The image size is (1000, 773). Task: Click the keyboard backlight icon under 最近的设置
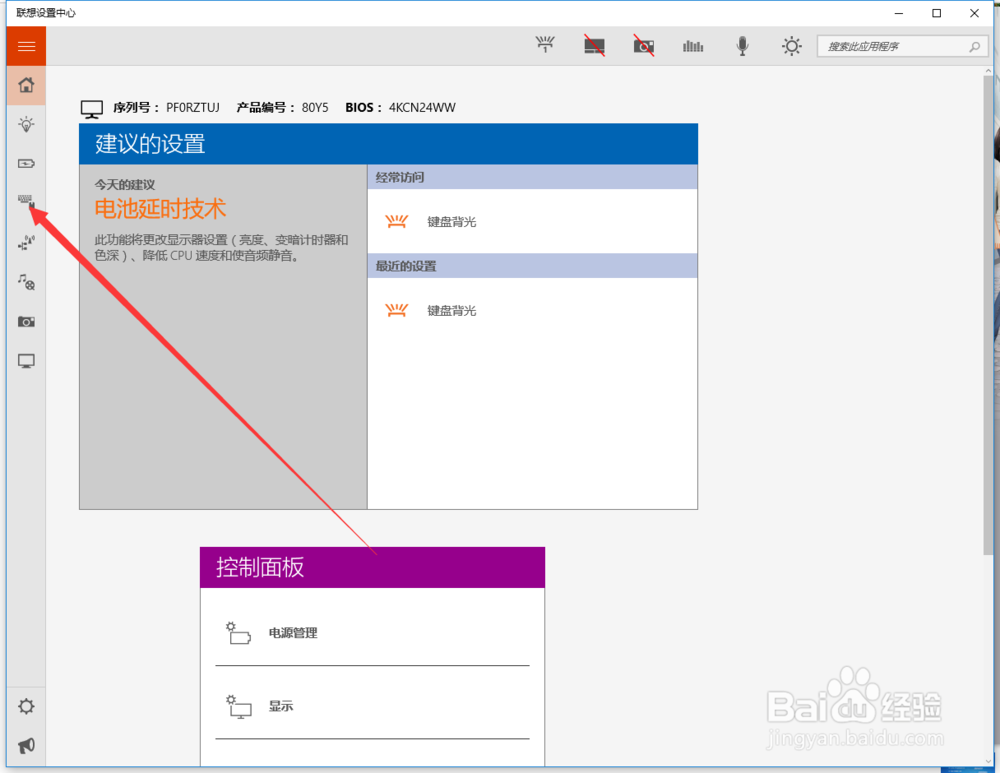(x=396, y=311)
